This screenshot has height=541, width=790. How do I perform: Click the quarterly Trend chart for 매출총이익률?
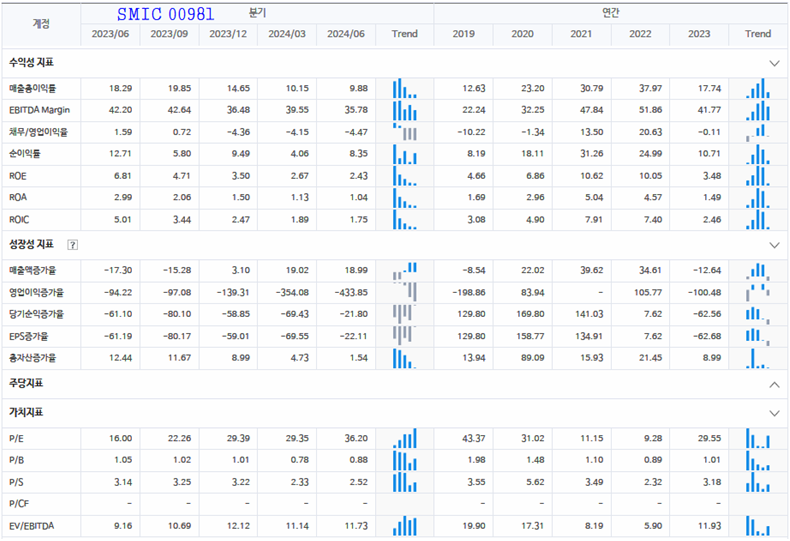pyautogui.click(x=405, y=89)
